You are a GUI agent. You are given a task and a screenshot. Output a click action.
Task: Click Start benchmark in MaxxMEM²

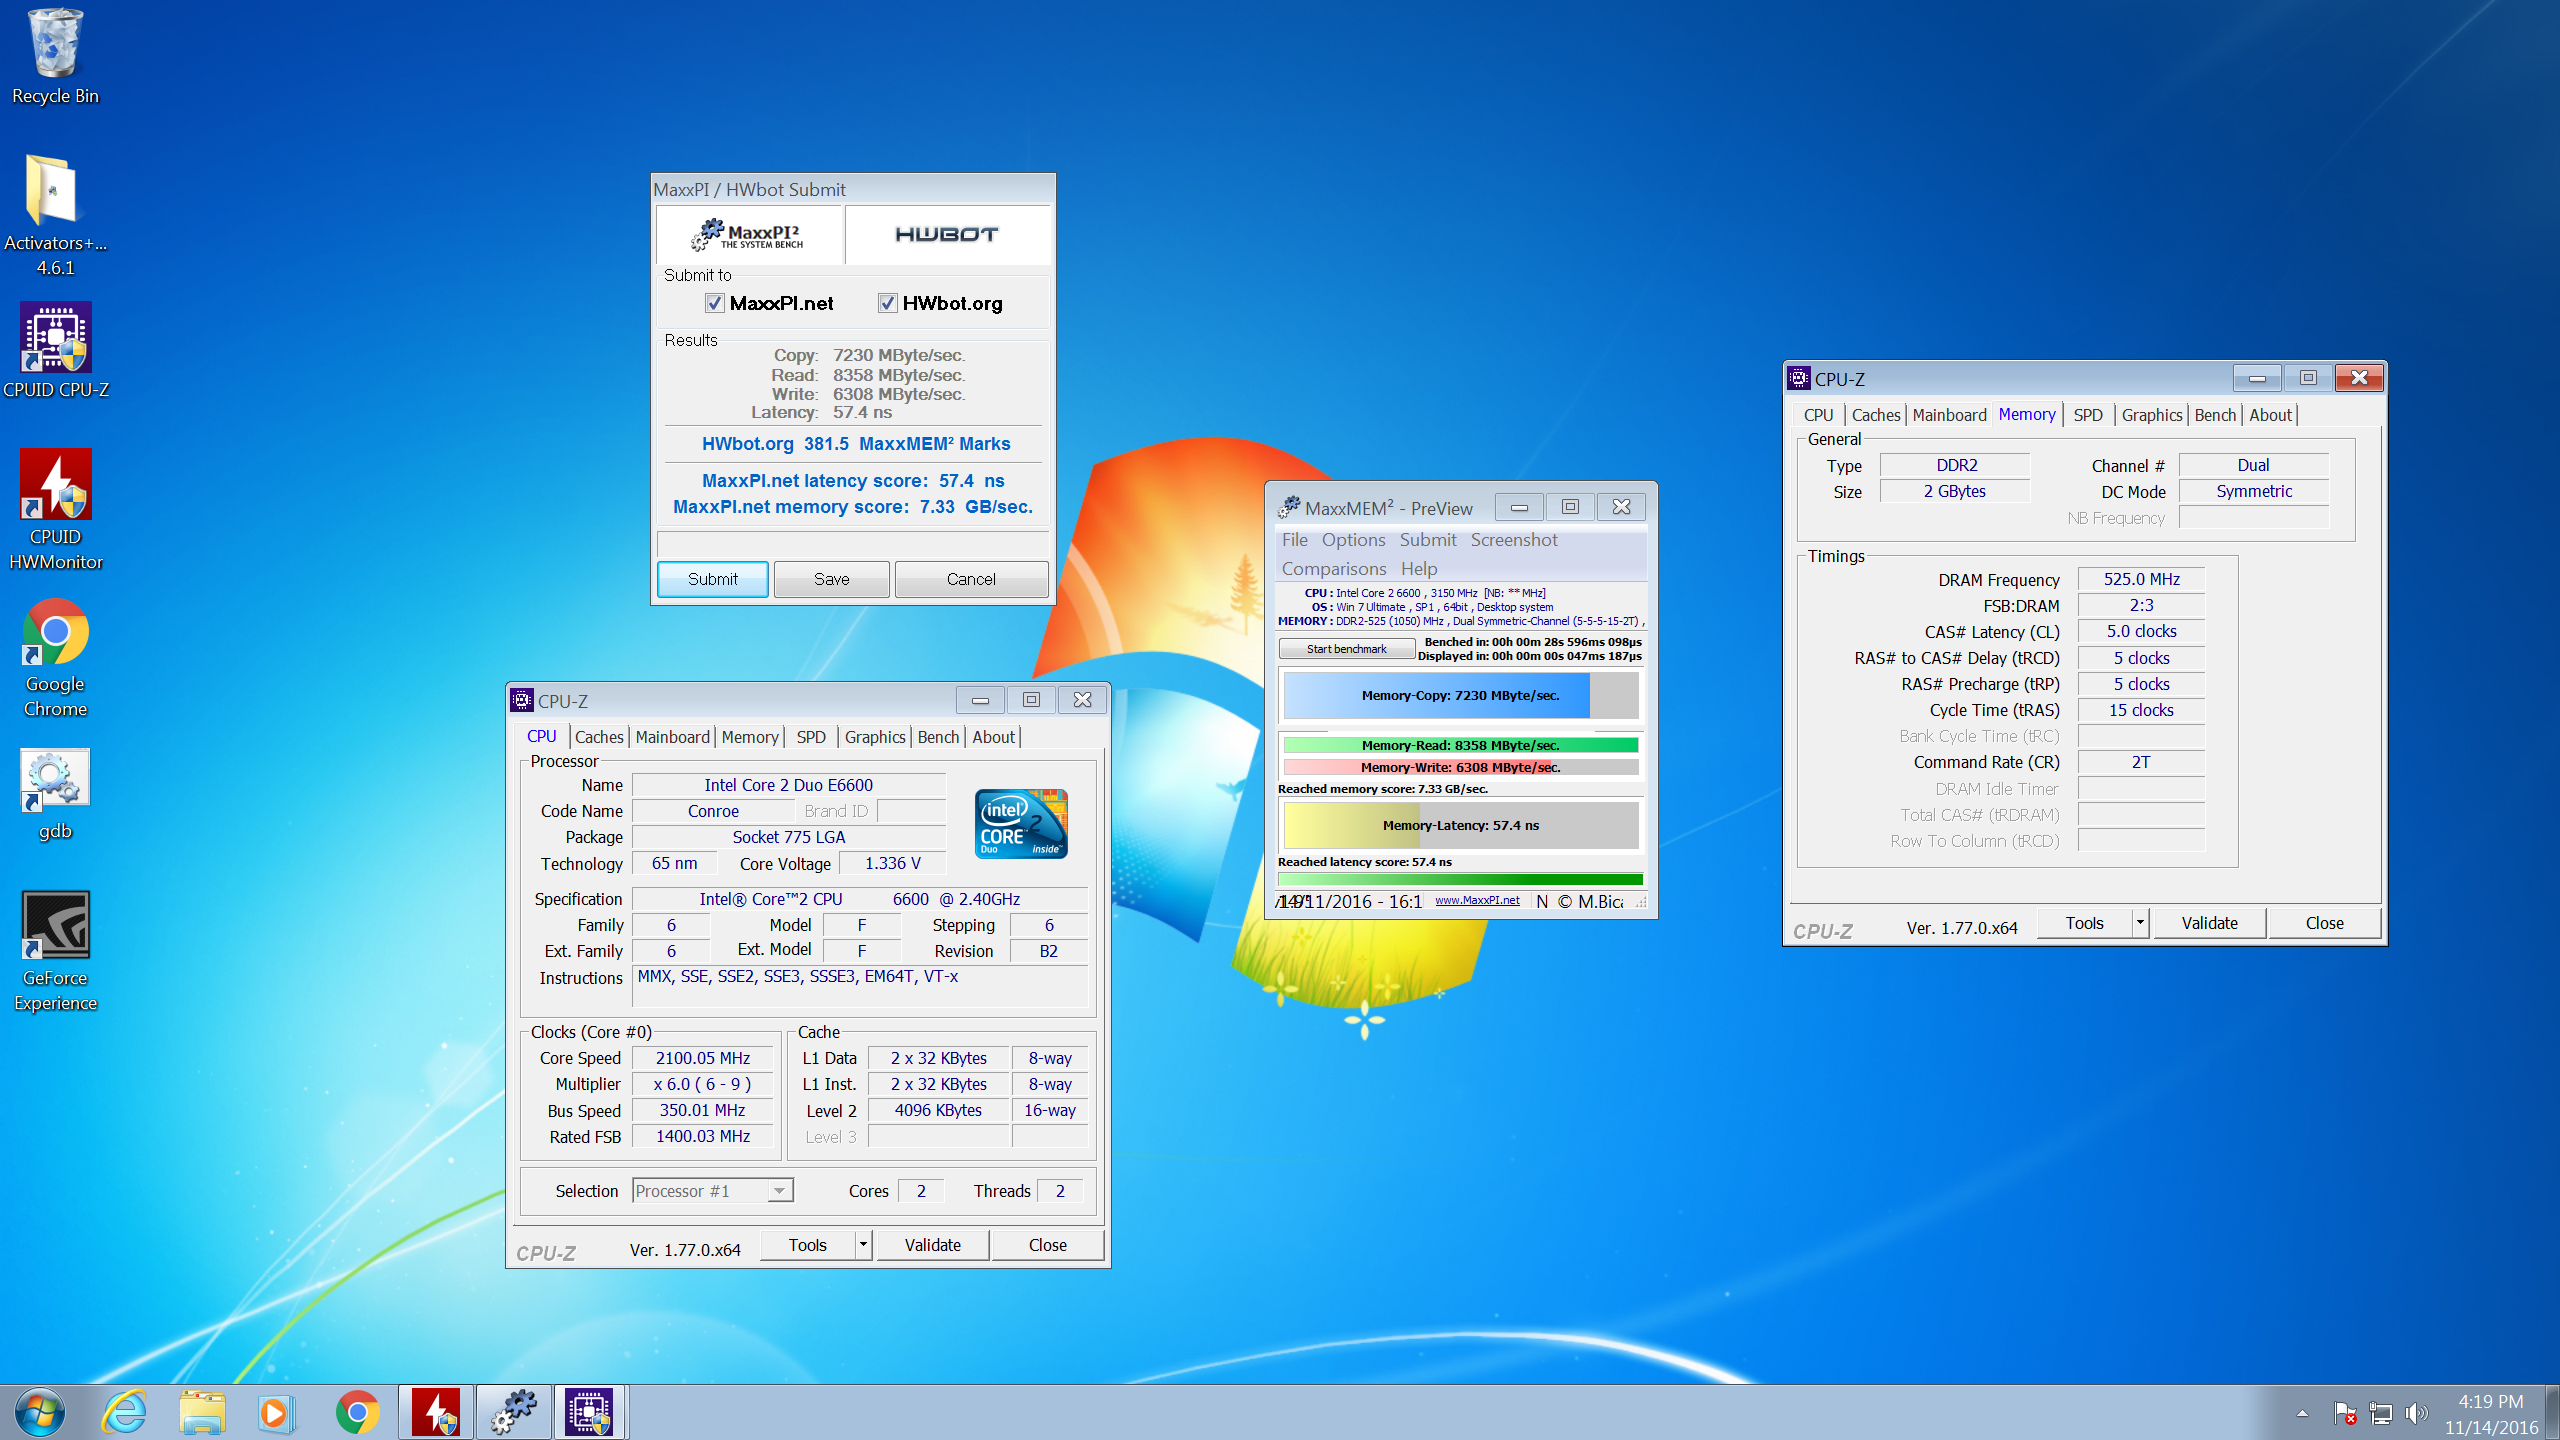click(x=1346, y=649)
